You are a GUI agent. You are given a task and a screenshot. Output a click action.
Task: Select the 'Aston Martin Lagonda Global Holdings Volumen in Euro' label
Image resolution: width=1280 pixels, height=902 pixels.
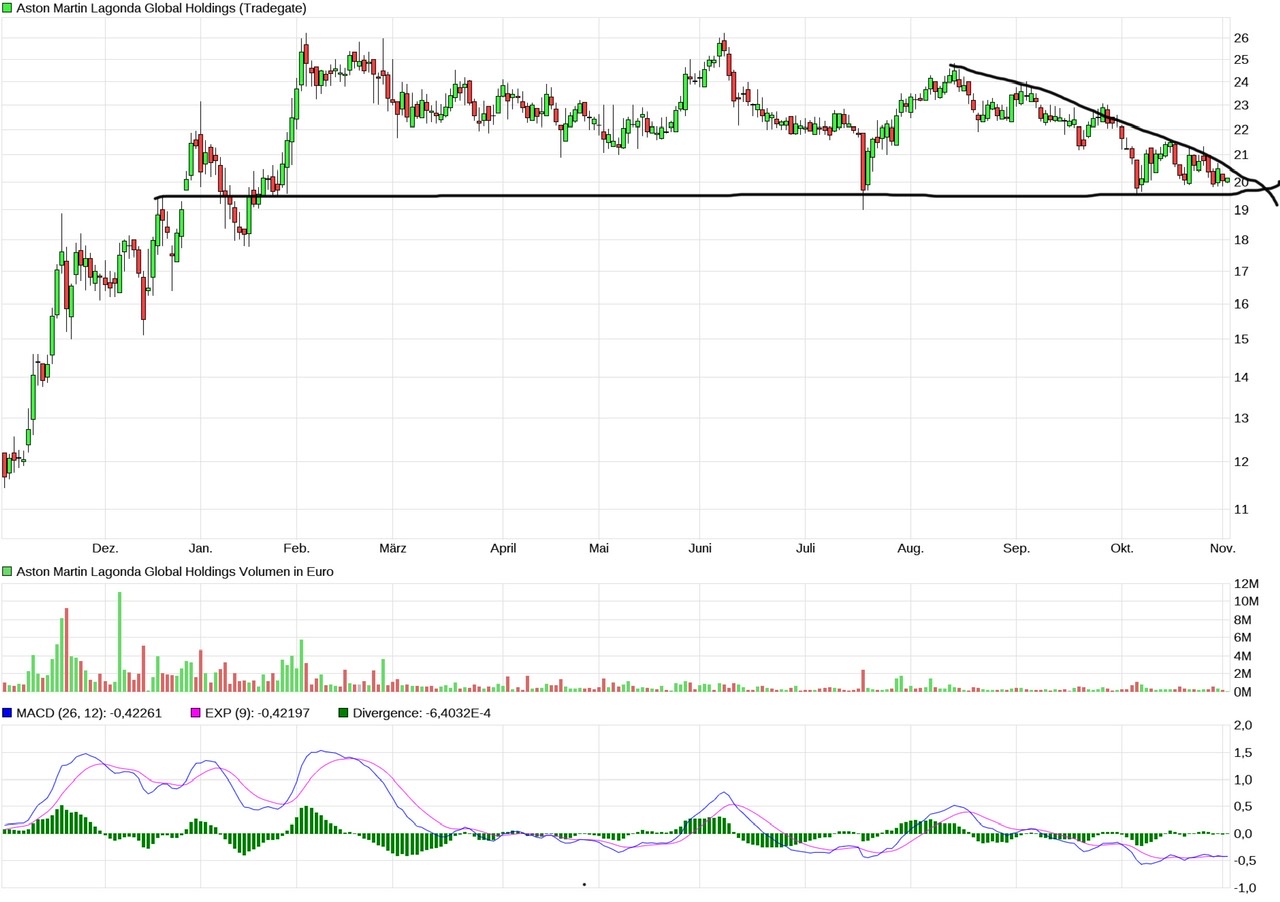coord(175,572)
